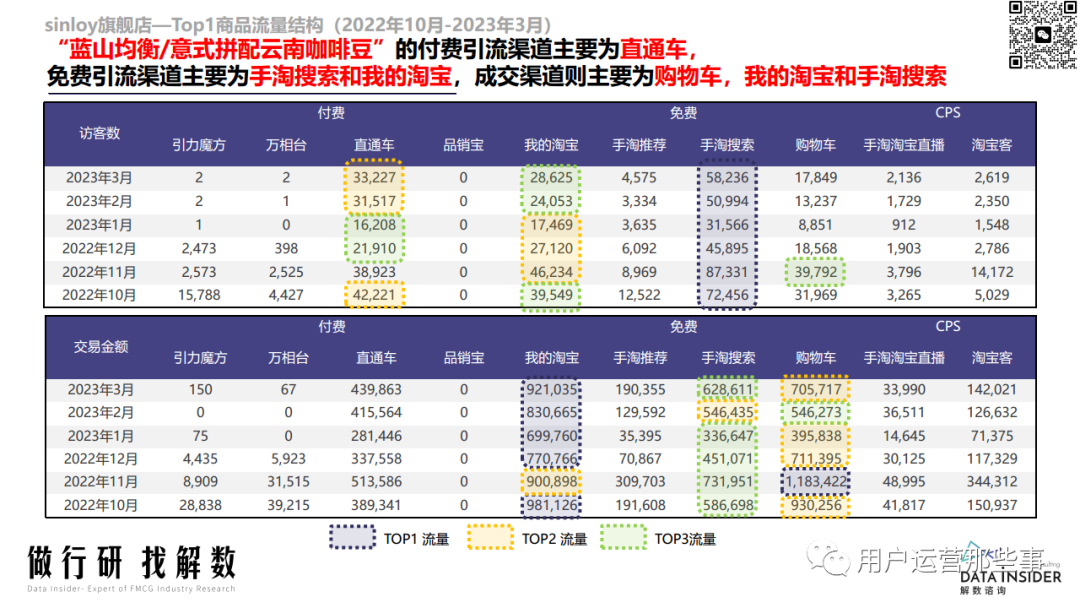
Task: Click the cell value 1,183,422
Action: click(816, 482)
